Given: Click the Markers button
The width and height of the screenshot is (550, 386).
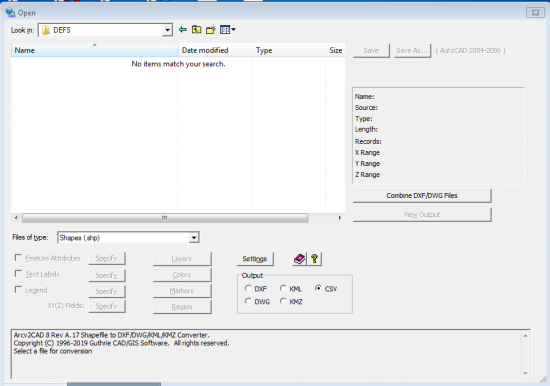Looking at the screenshot, I should pos(182,291).
